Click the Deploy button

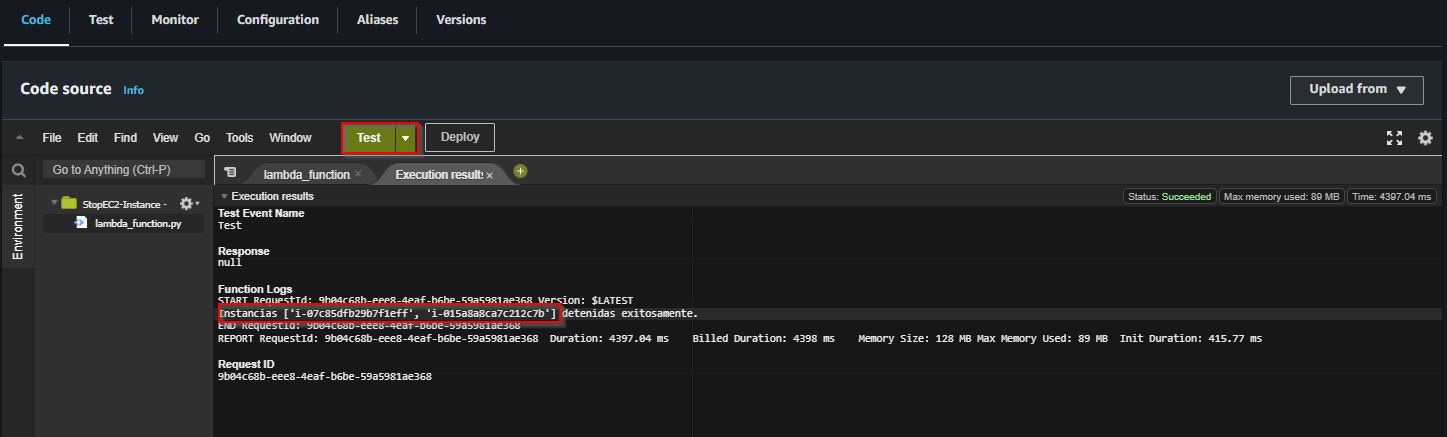tap(460, 138)
